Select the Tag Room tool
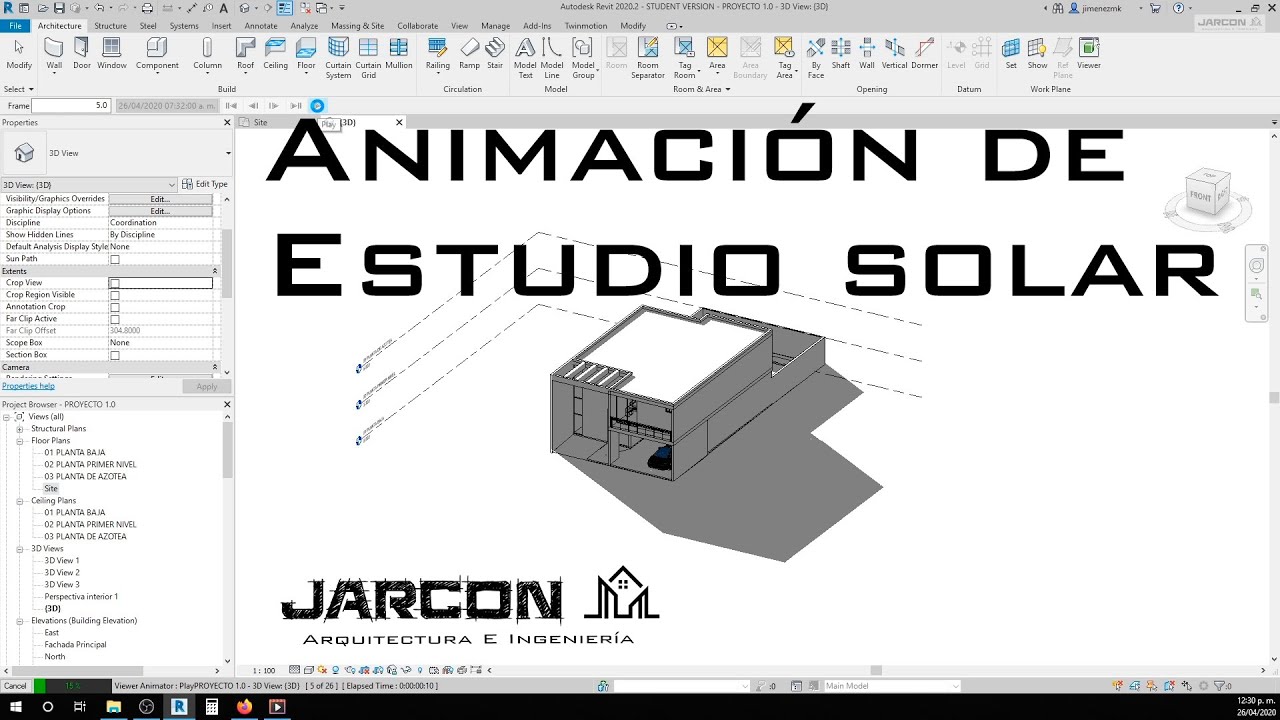This screenshot has width=1280, height=720. (684, 57)
